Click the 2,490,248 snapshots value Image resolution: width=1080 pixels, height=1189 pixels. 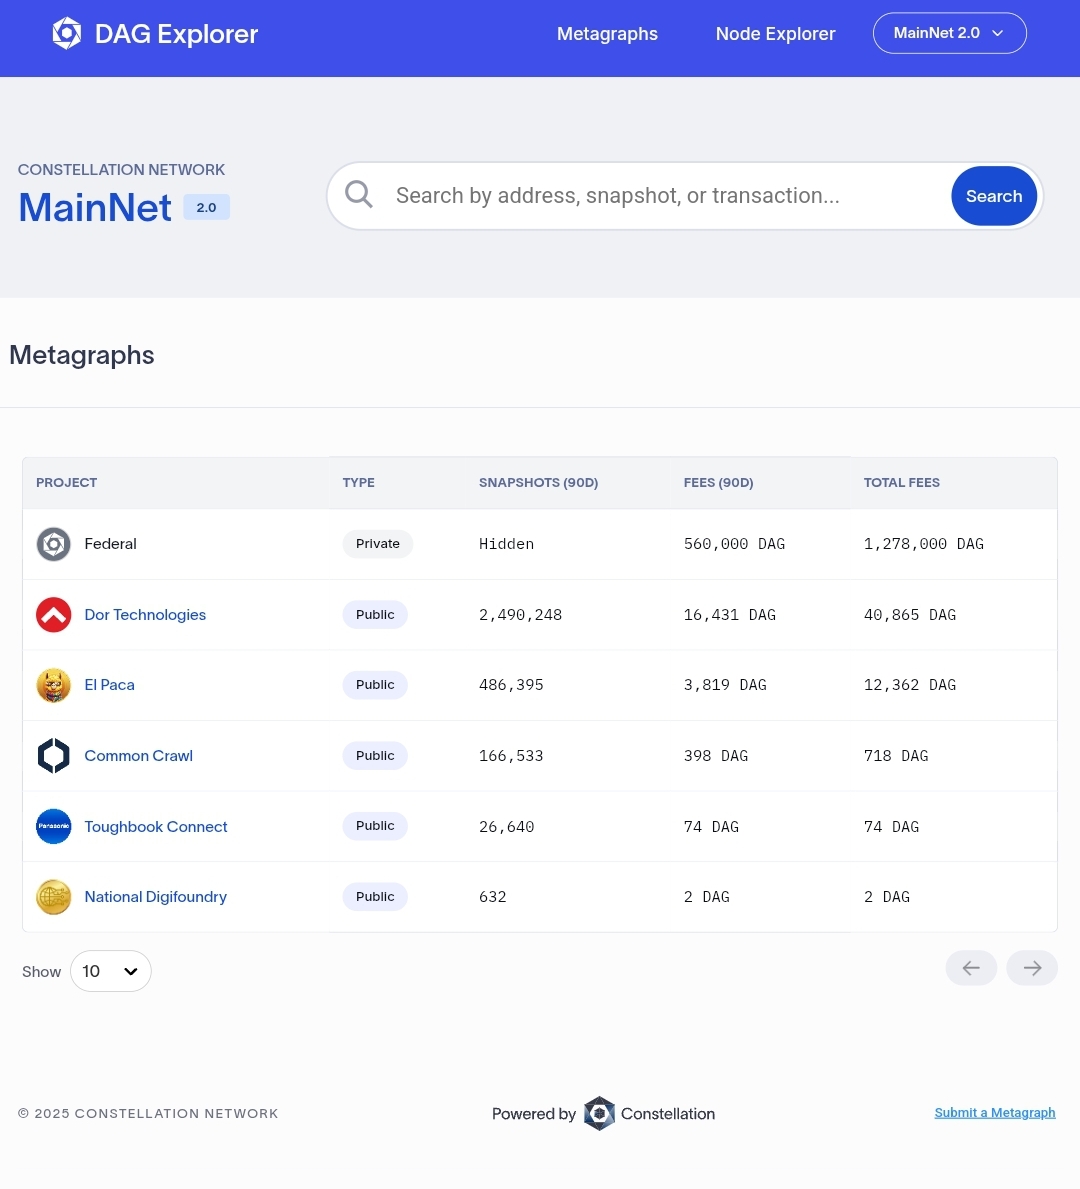click(520, 615)
